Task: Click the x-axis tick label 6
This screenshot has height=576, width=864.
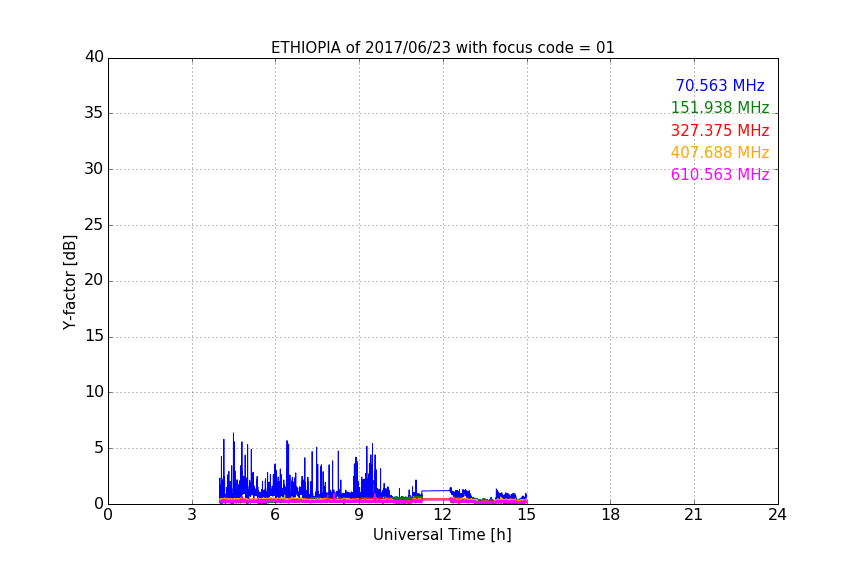Action: [x=275, y=515]
